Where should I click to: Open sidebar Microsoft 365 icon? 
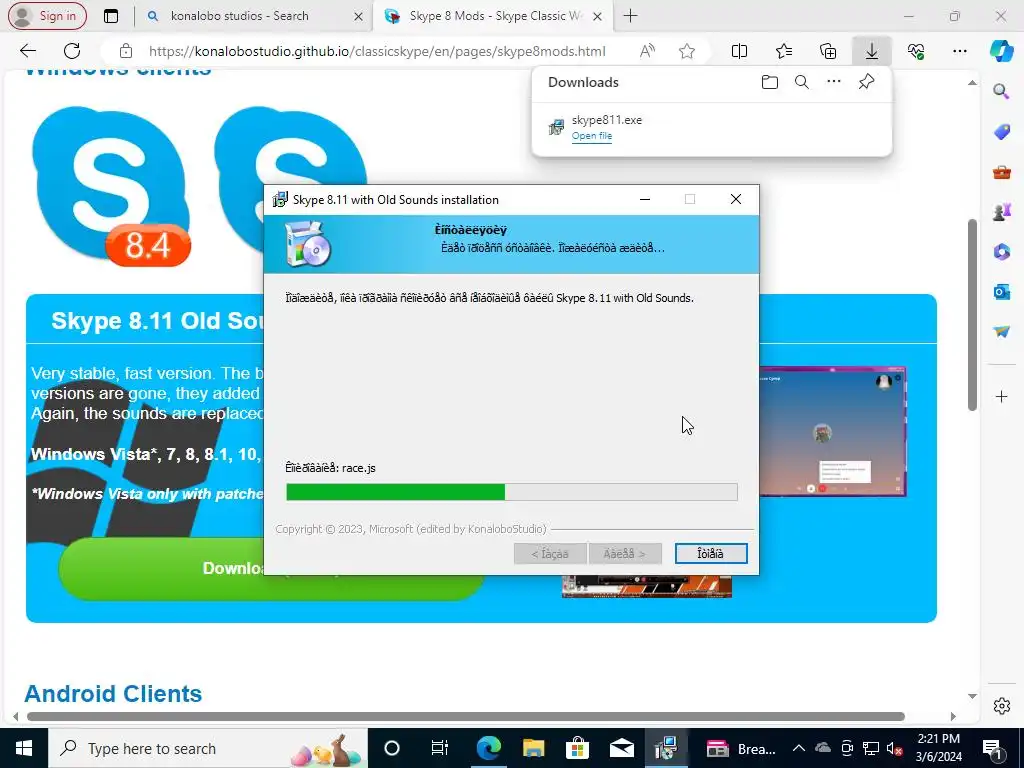coord(1001,251)
